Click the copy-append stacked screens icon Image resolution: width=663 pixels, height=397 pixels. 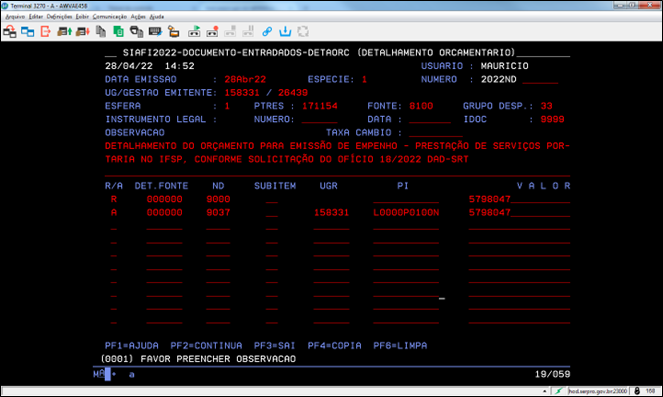[137, 31]
